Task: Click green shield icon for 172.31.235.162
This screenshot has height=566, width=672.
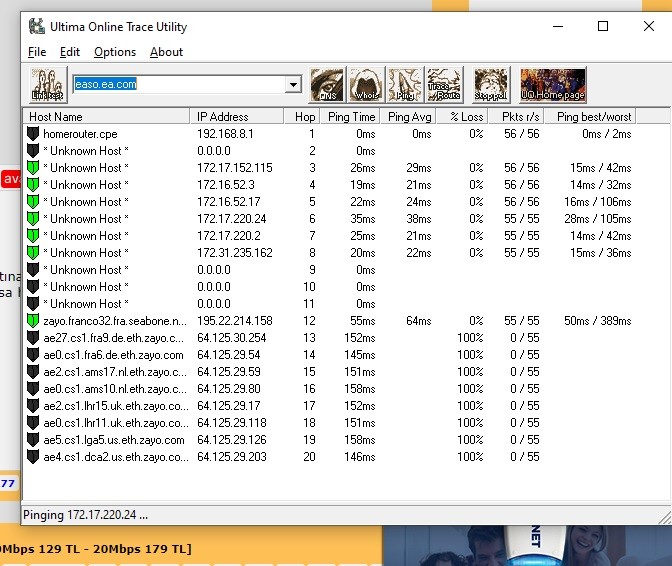Action: [33, 253]
